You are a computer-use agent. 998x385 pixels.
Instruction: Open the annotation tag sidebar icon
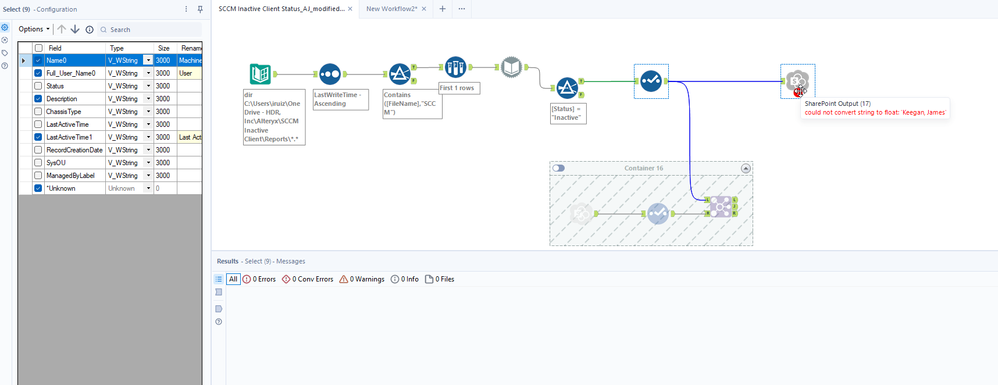click(5, 53)
